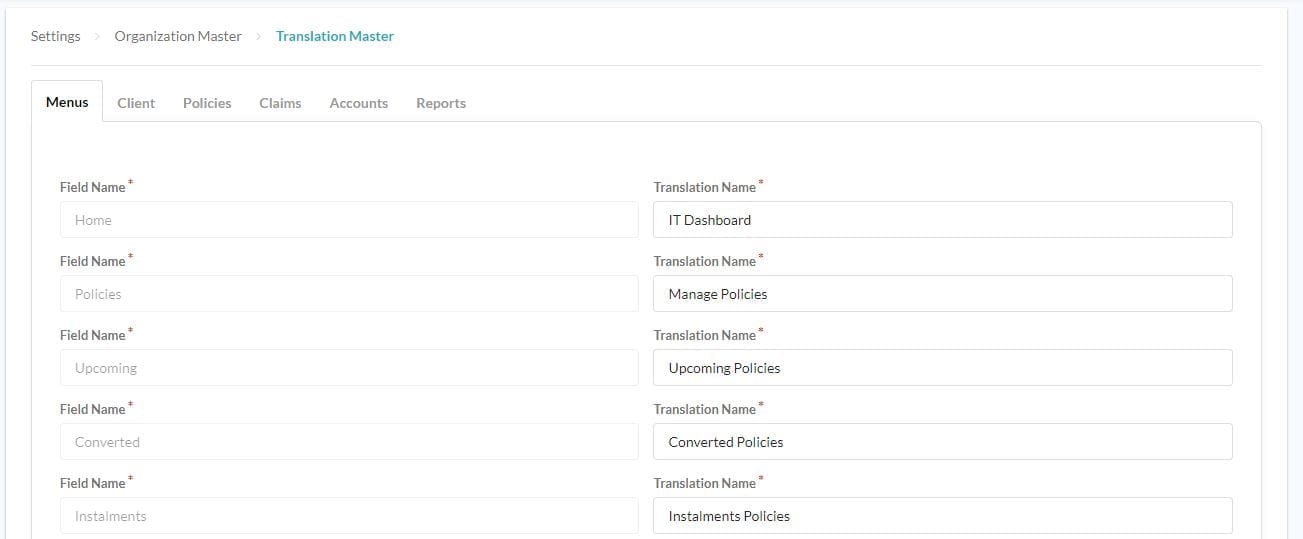The width and height of the screenshot is (1303, 539).
Task: Edit the Manage Policies translation field
Action: click(942, 294)
